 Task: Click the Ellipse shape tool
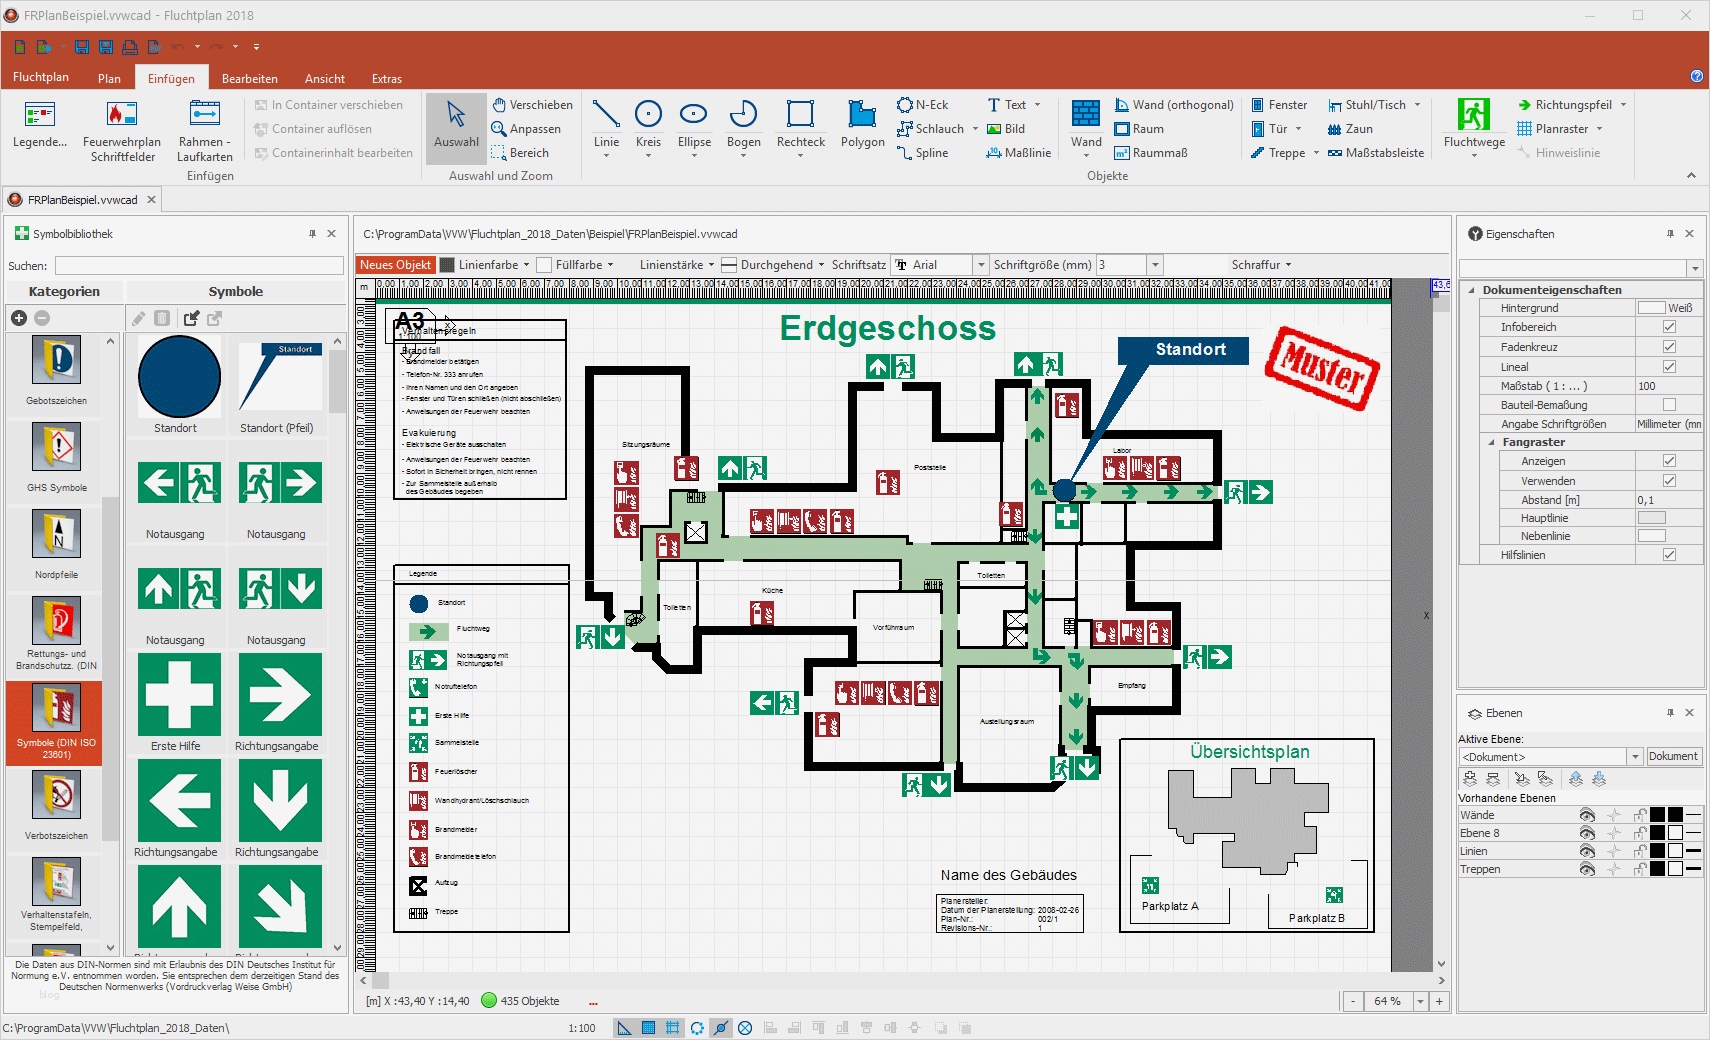pos(694,124)
